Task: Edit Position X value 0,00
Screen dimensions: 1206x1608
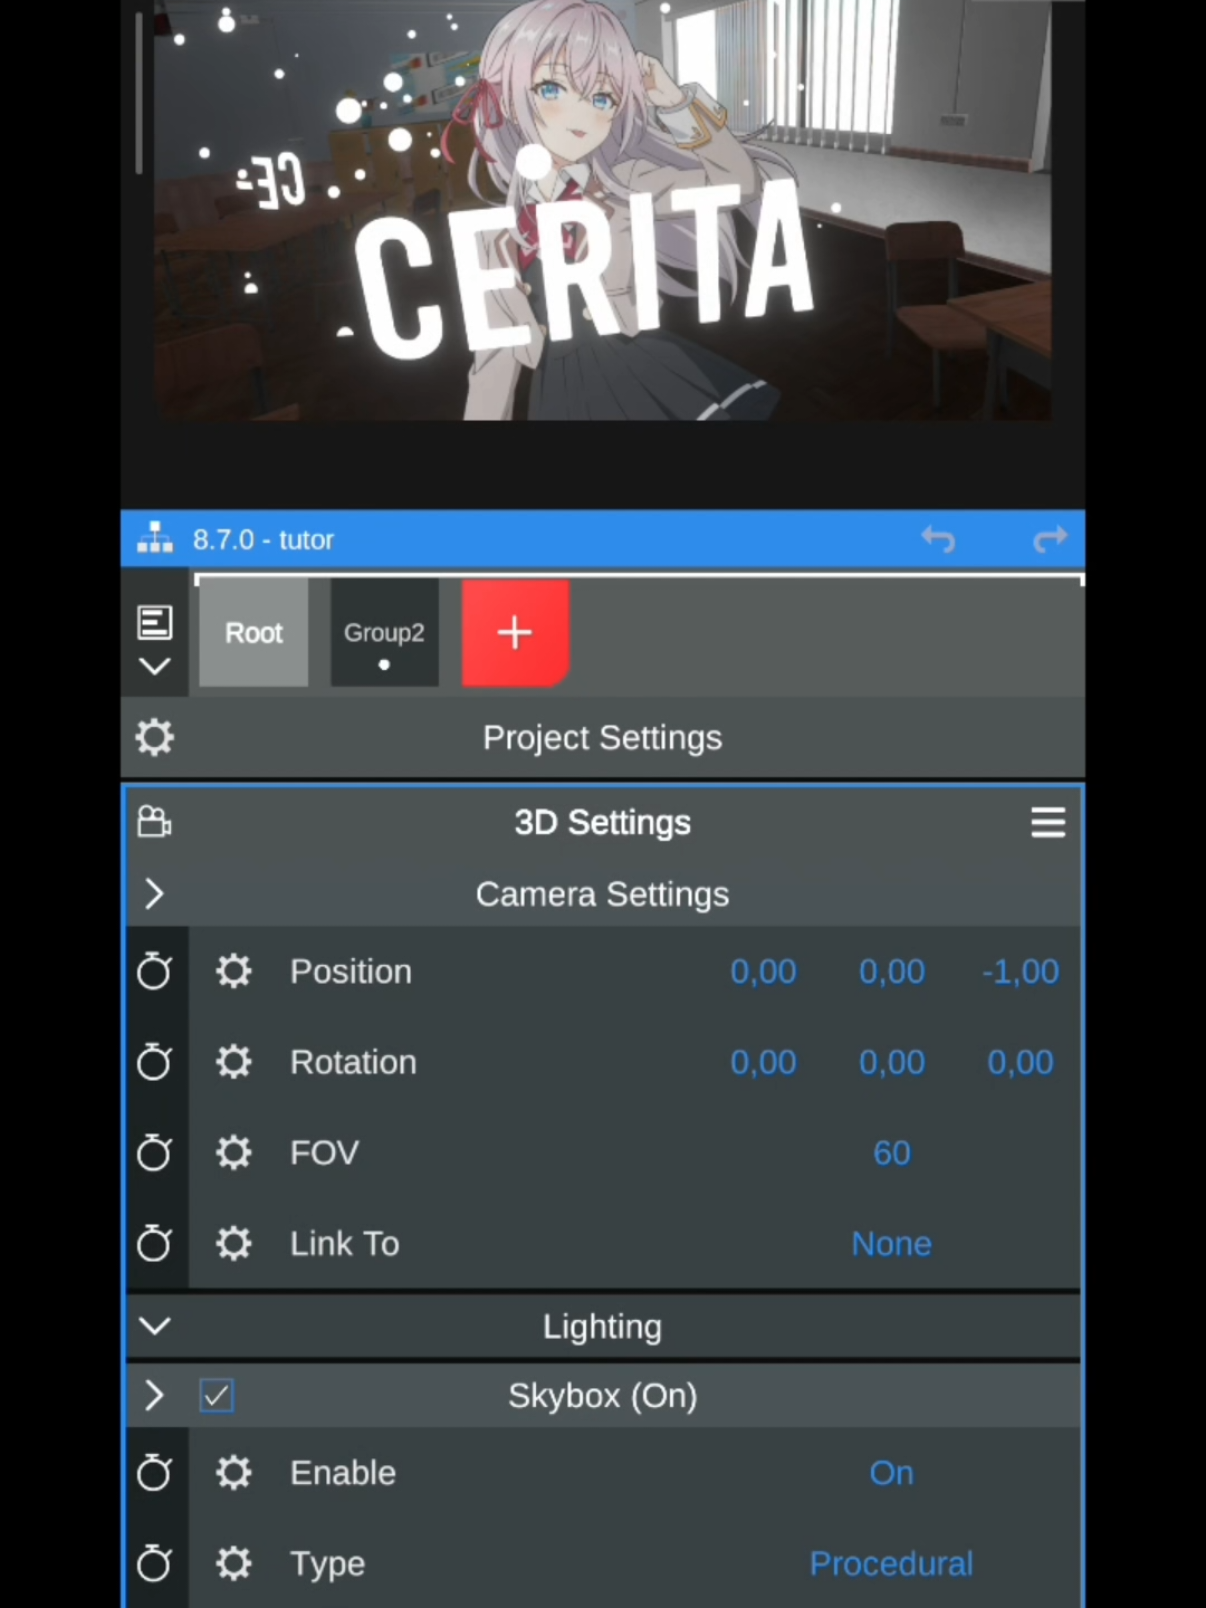Action: coord(763,972)
